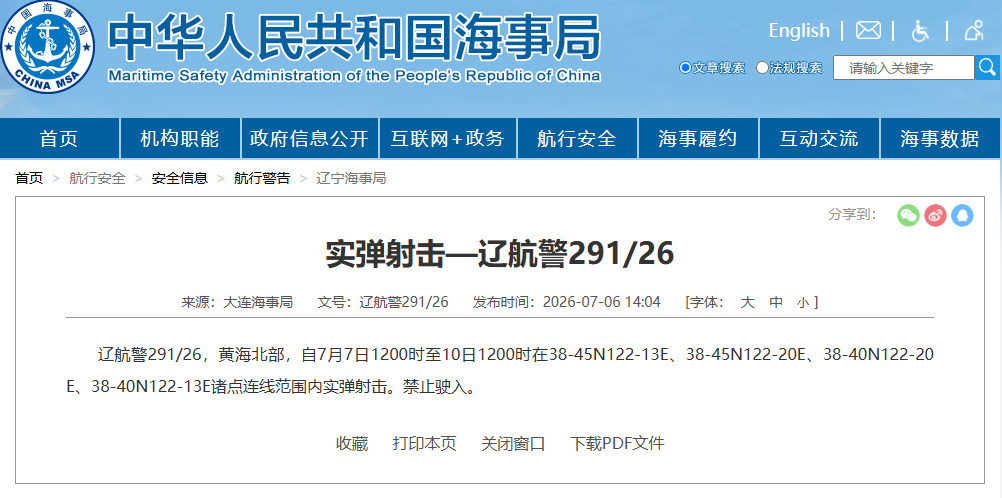1002x498 pixels.
Task: Click 辽宁海事局 in the breadcrumb
Action: coord(351,178)
